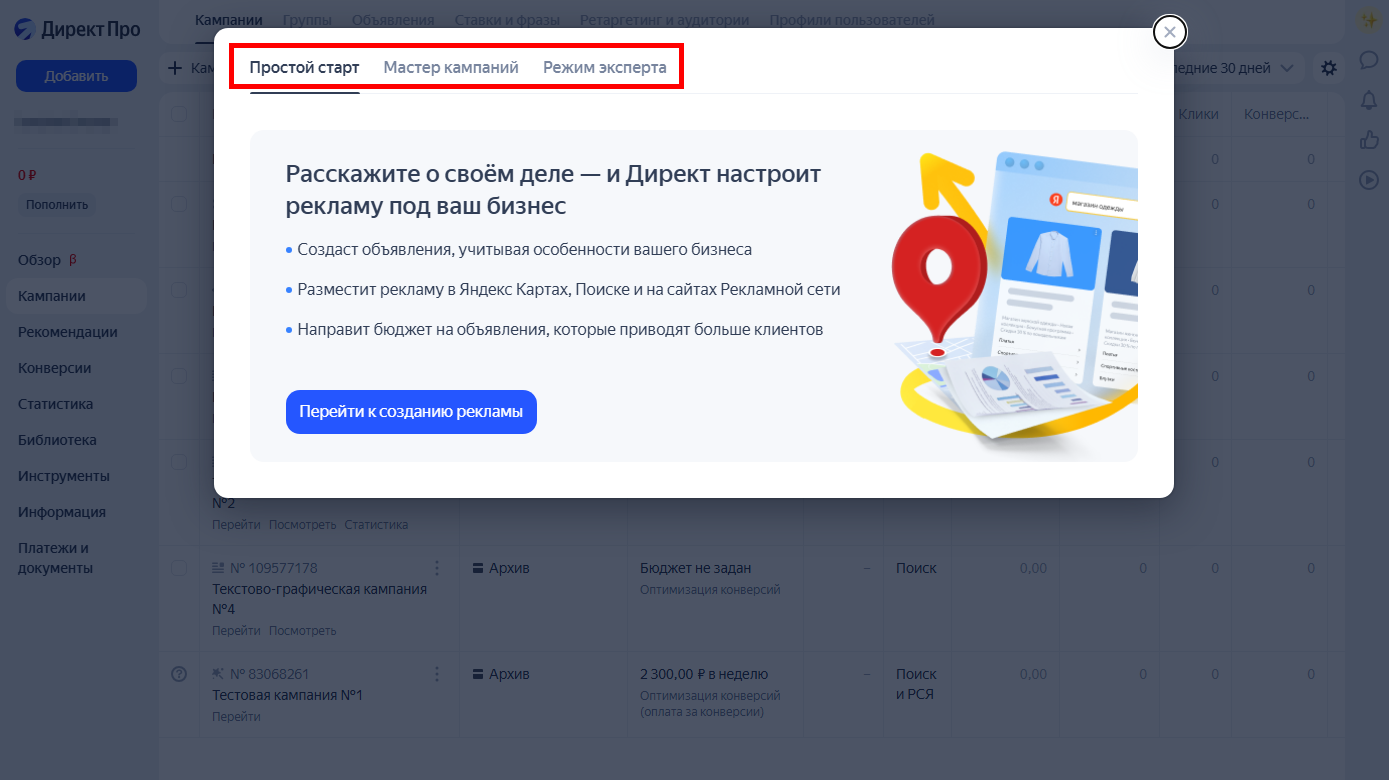Click archive icon in № 109577178 row
Screen dimensions: 1389x780
coord(478,568)
